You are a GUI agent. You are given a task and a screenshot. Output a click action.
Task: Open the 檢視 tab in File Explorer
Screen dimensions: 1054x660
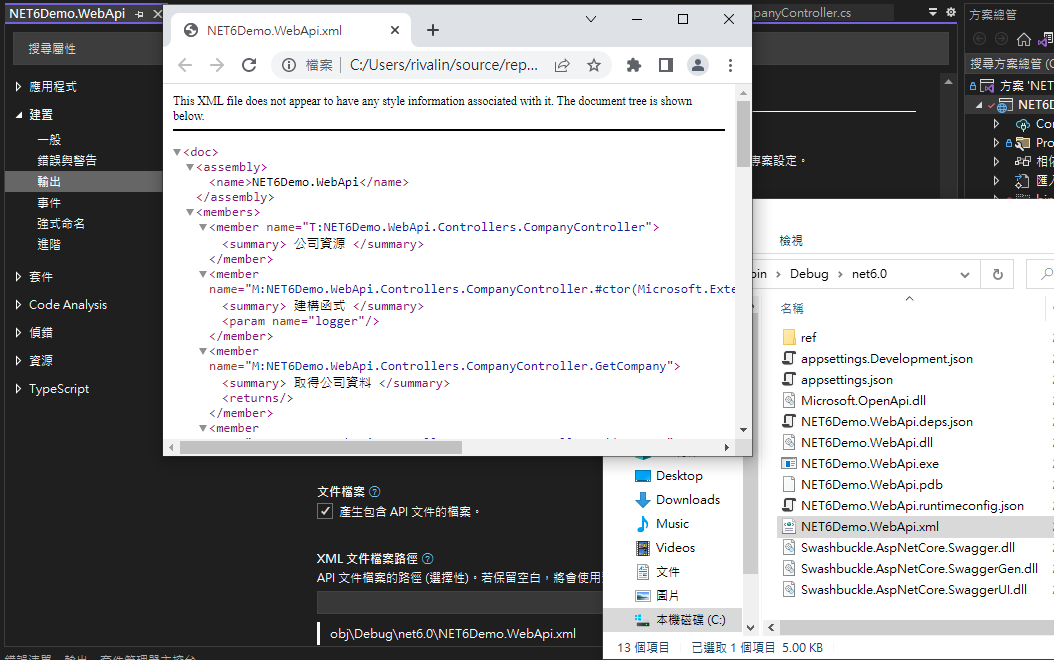click(790, 241)
